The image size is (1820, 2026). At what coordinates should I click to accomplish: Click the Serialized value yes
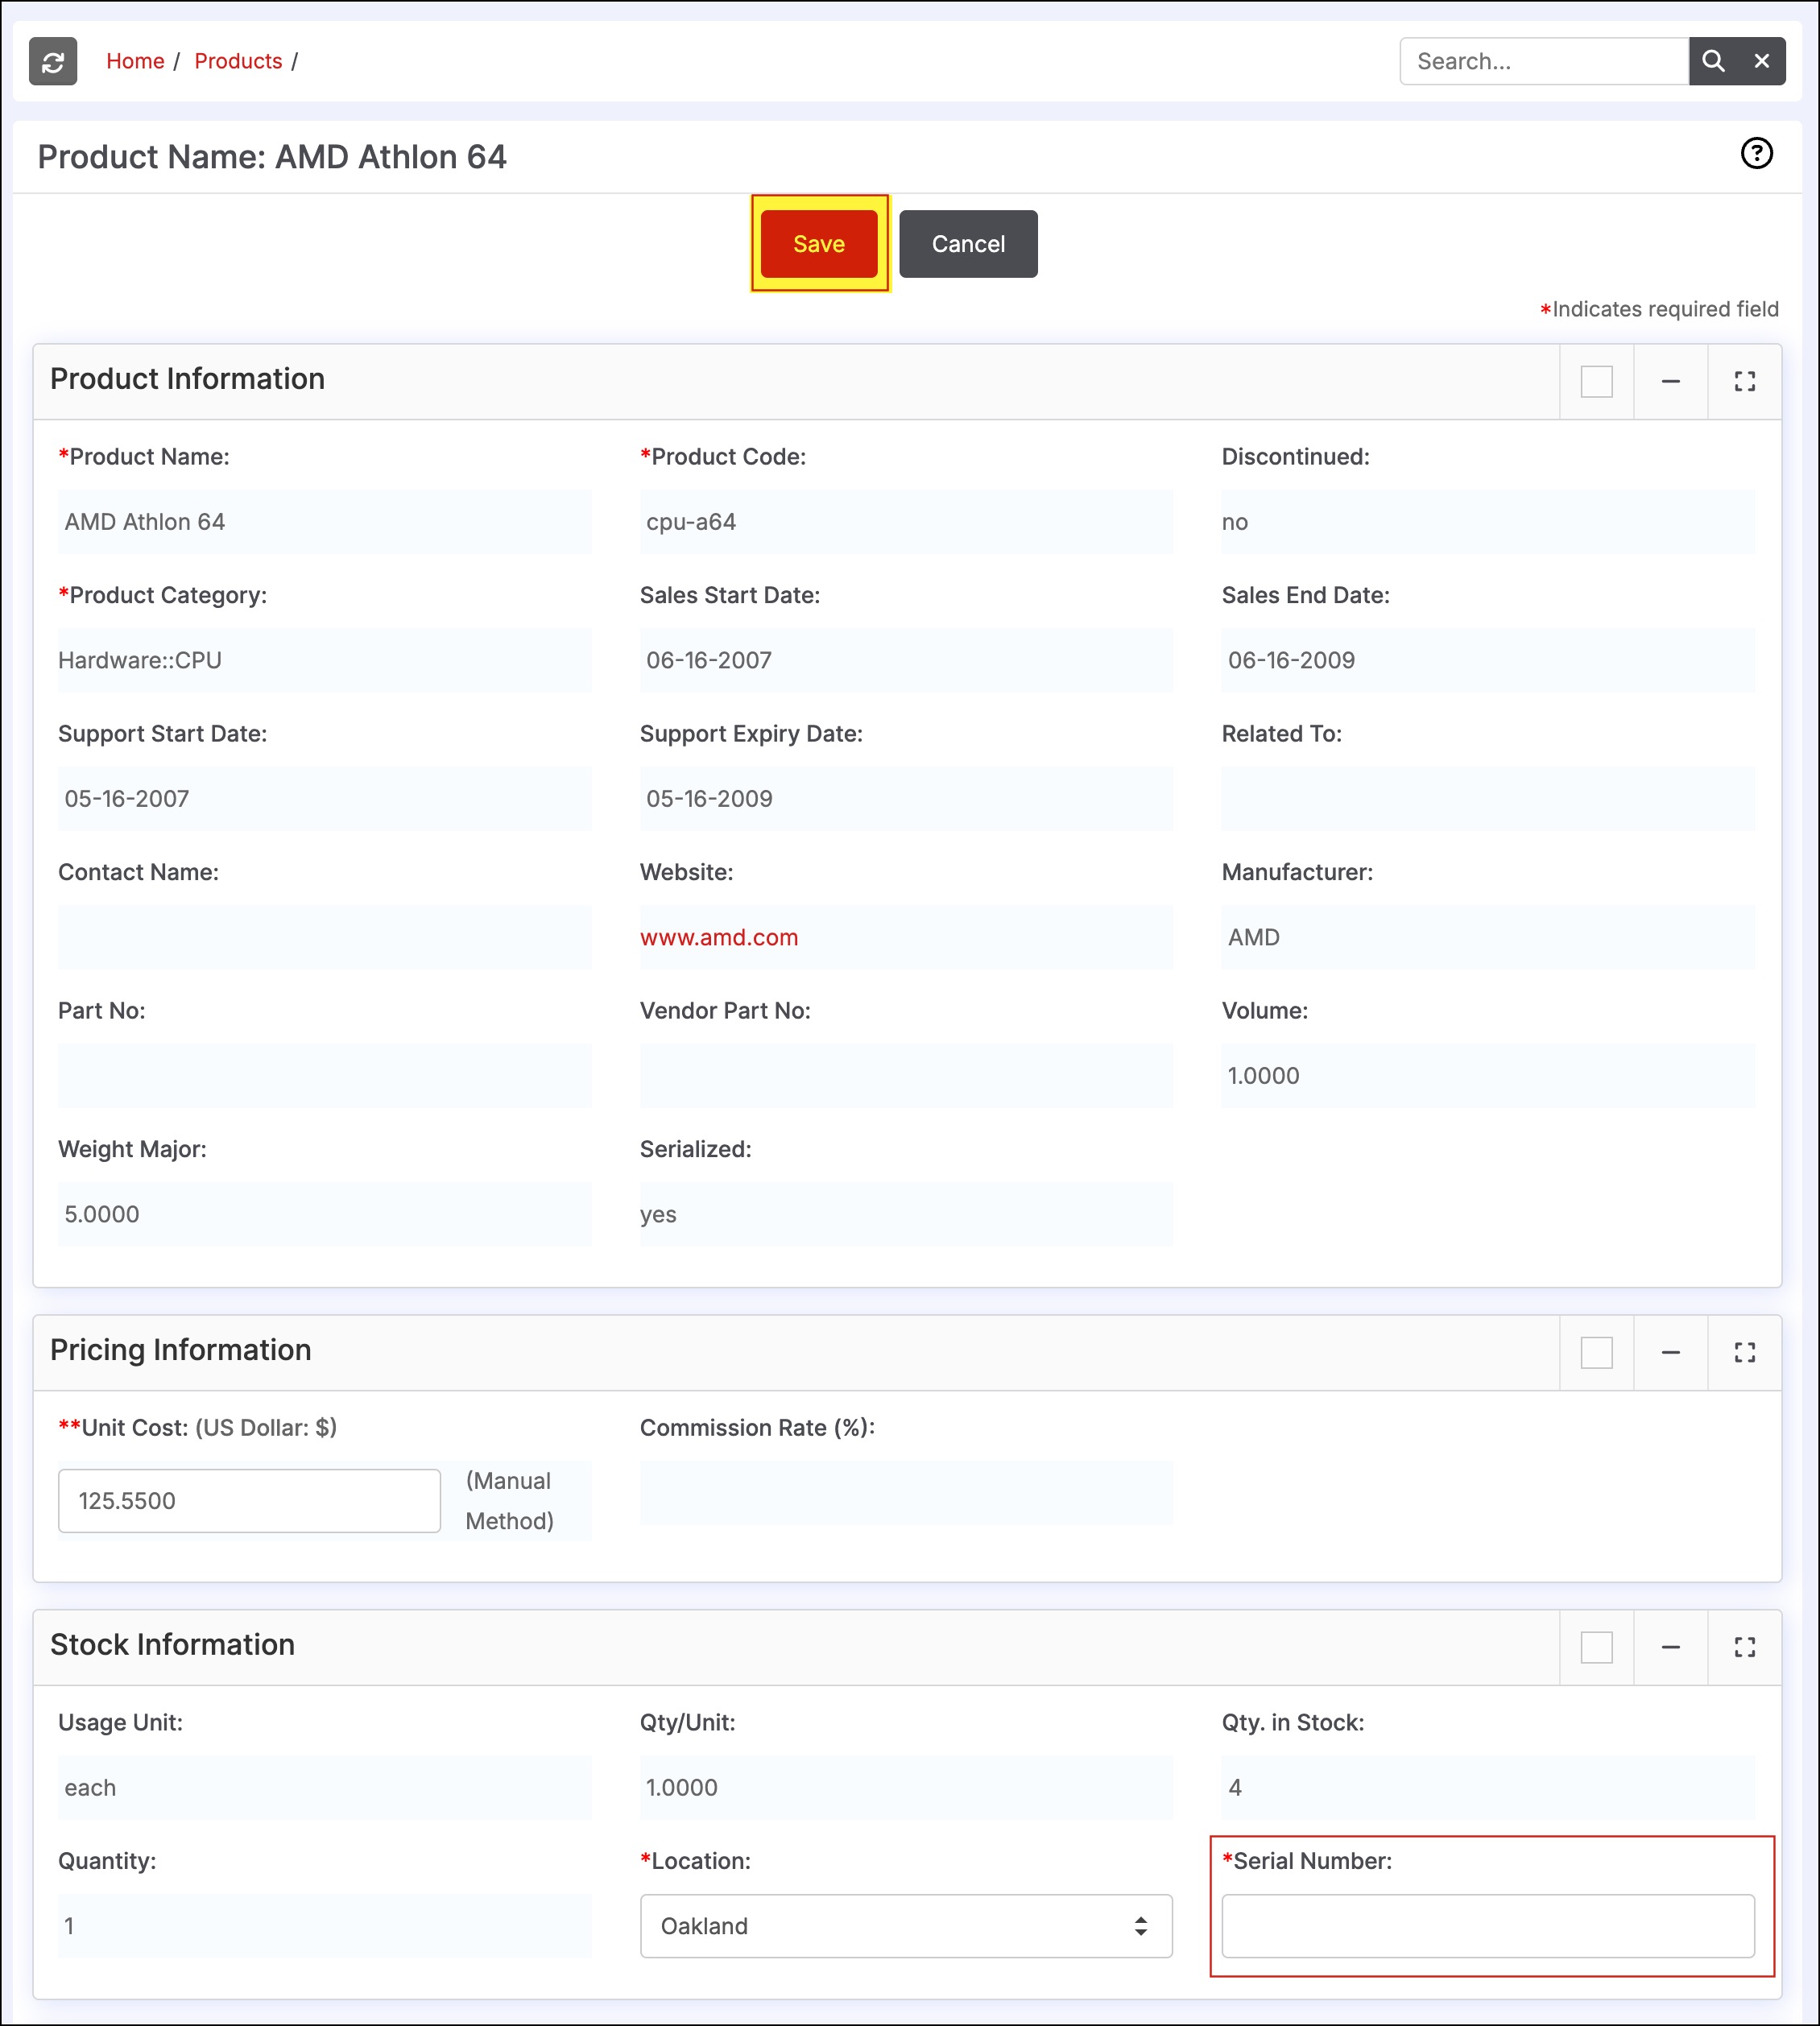tap(658, 1214)
